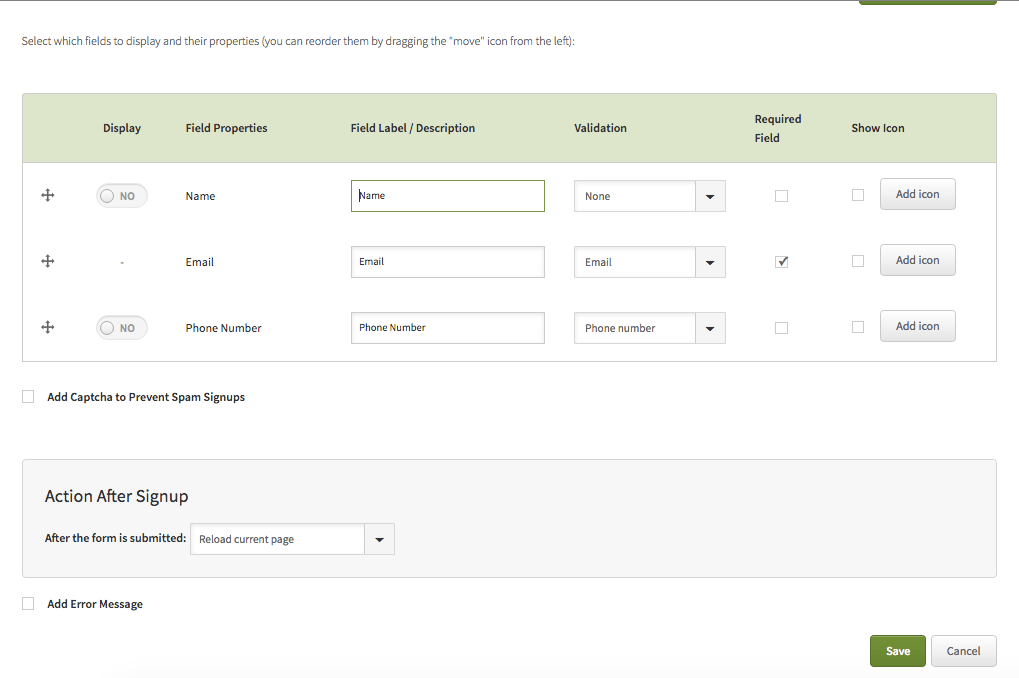
Task: Enable Show Icon checkbox for Name row
Action: click(x=858, y=195)
